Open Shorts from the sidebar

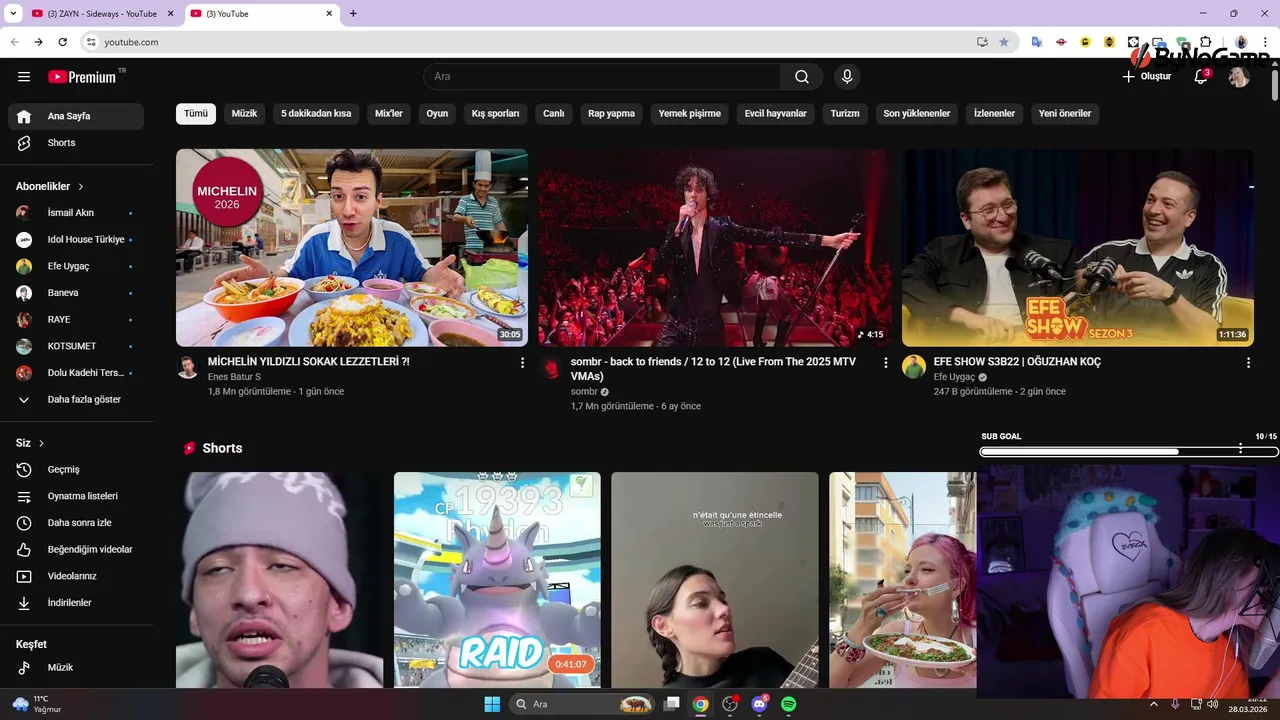pos(76,143)
